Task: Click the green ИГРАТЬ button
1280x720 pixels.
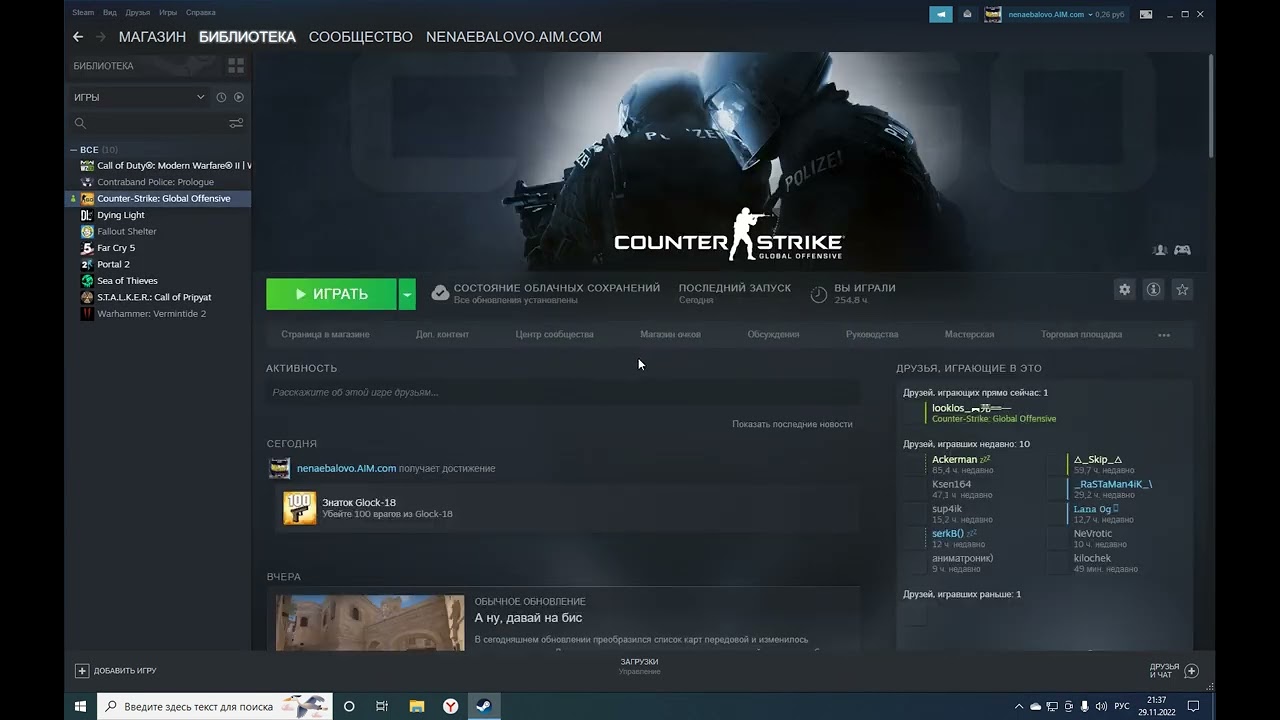Action: pyautogui.click(x=332, y=294)
